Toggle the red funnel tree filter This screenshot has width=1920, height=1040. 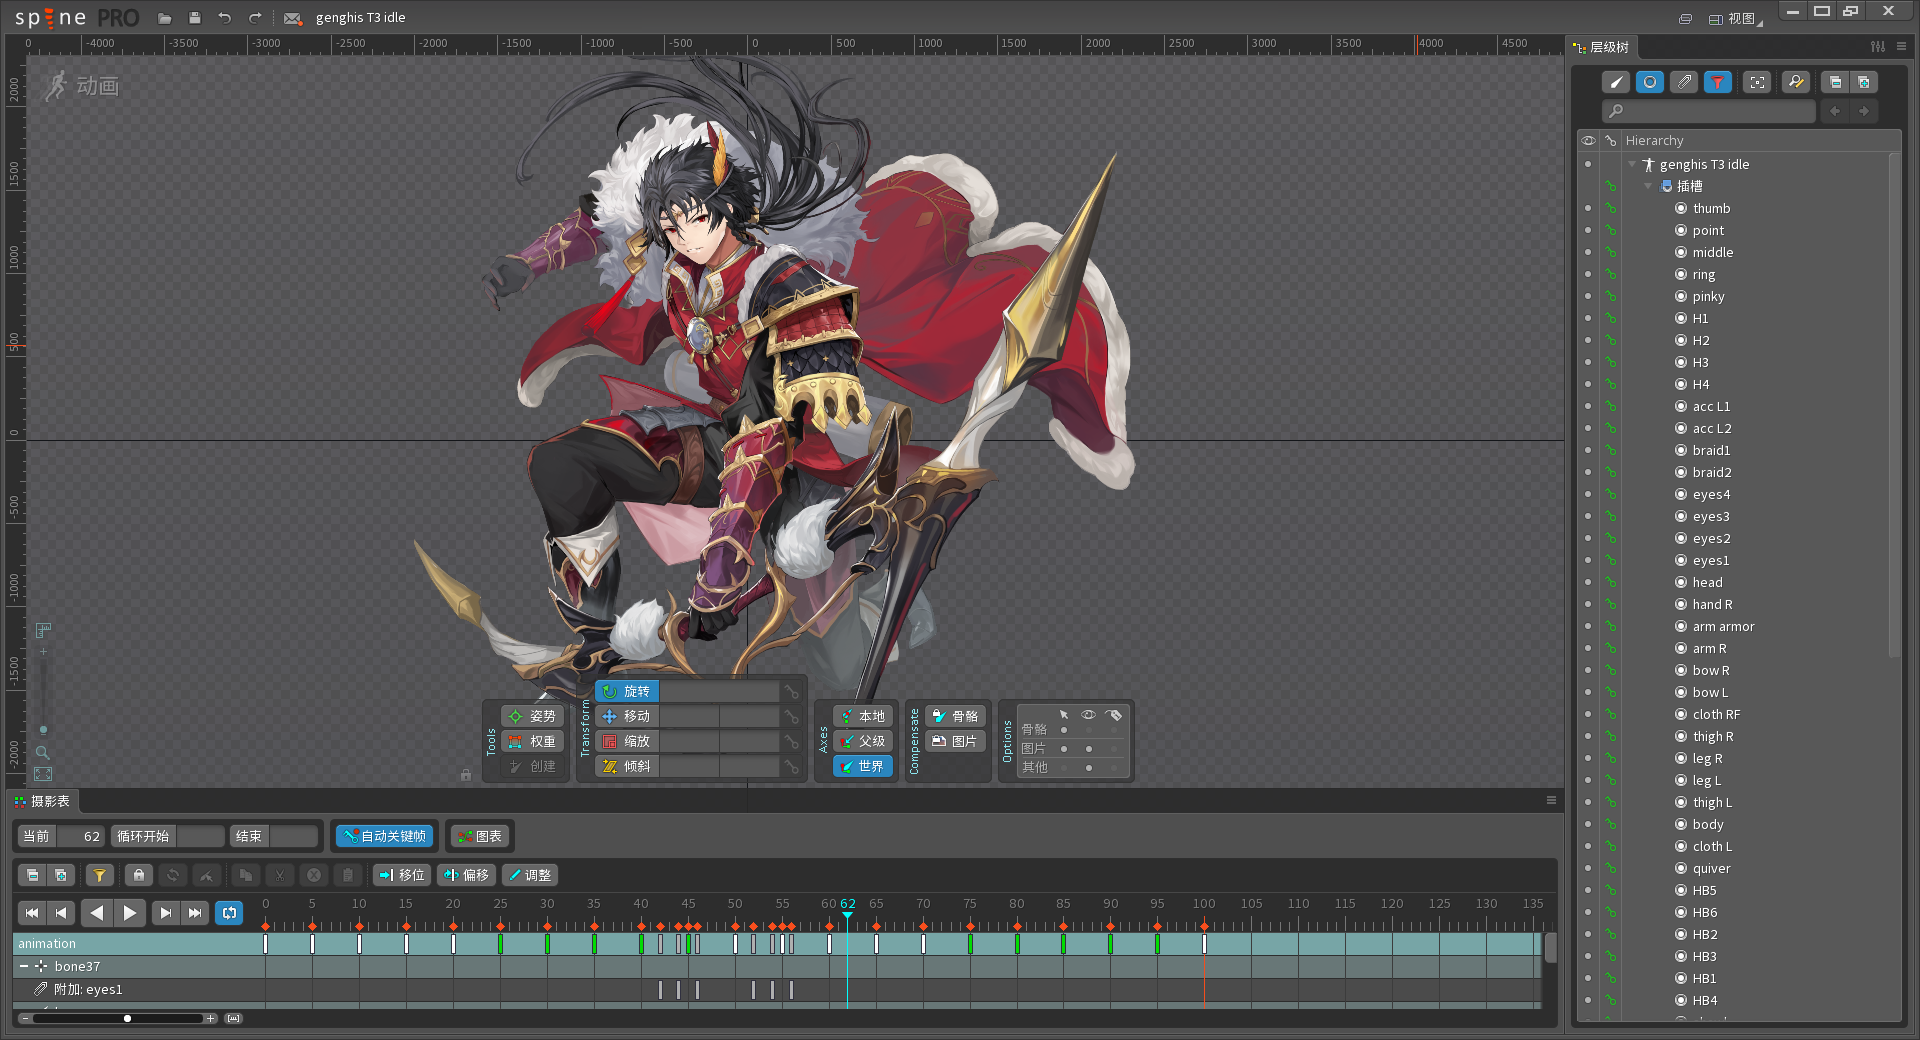point(1718,82)
